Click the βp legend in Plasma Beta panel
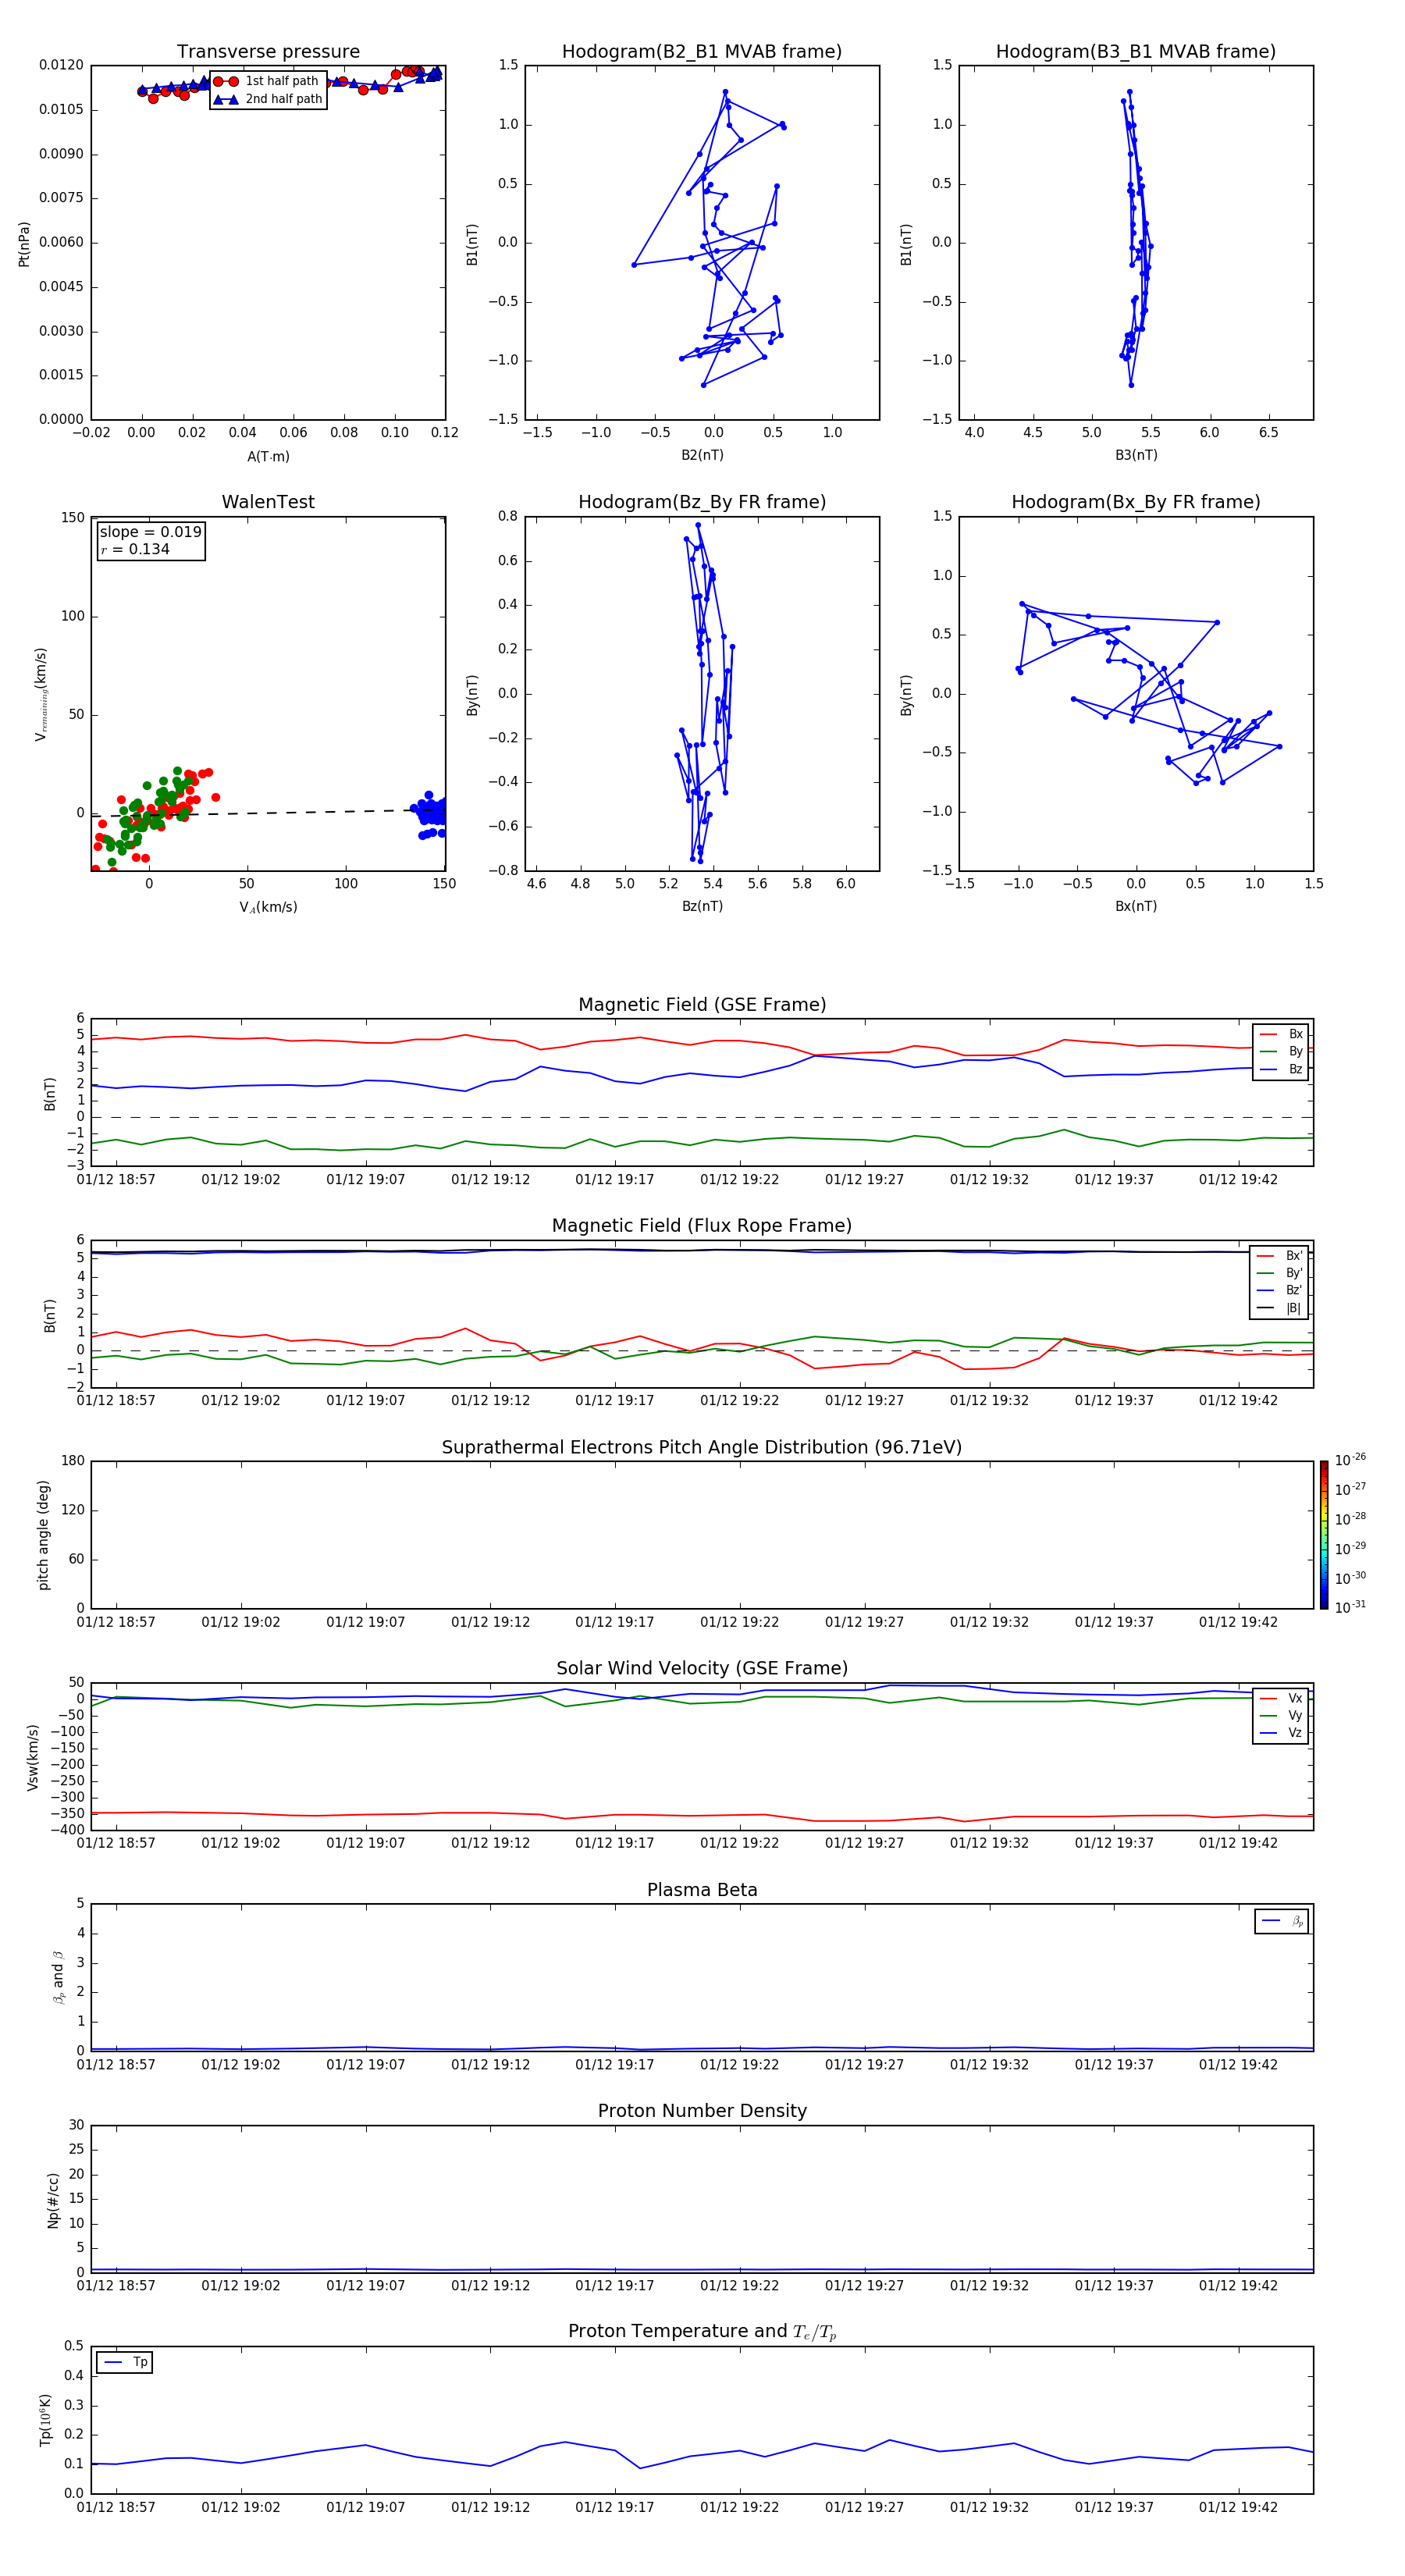 pos(1282,1921)
